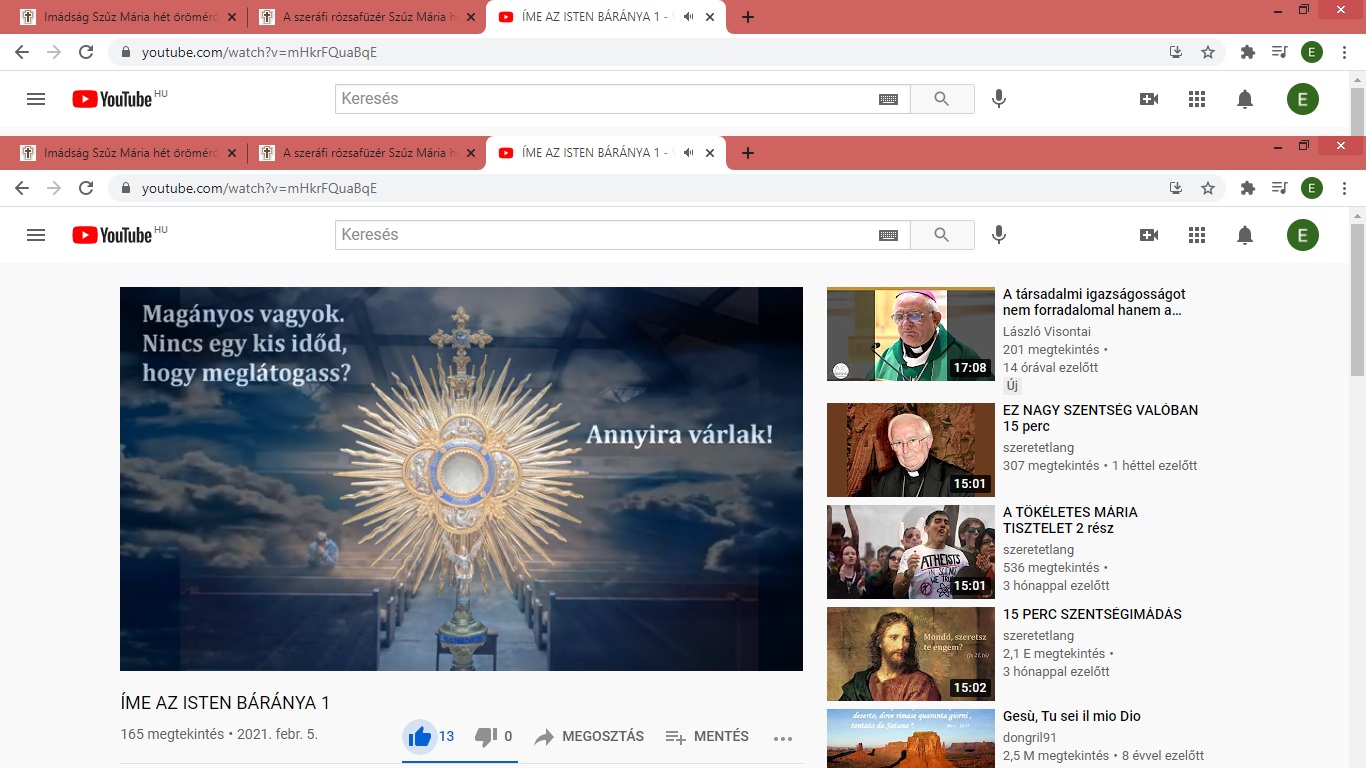
Task: Bookmark the page with the topmost star icon
Action: (1208, 52)
